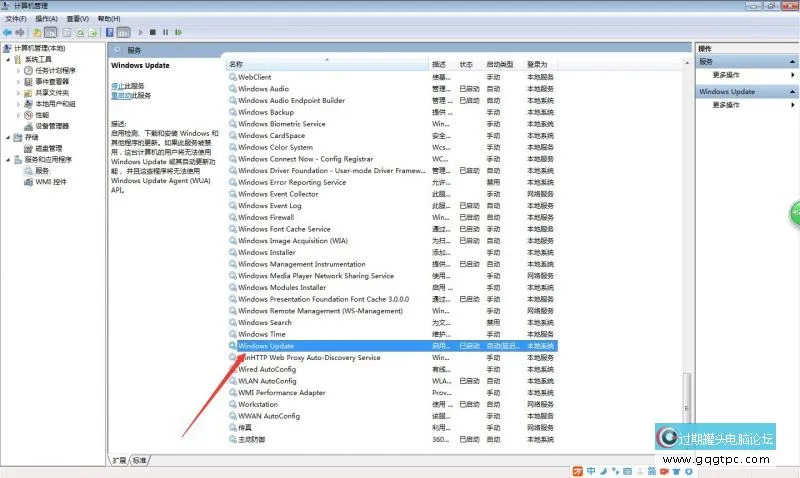Sort services by the 名称 column header
Screen dimensions: 800x478
pos(327,64)
